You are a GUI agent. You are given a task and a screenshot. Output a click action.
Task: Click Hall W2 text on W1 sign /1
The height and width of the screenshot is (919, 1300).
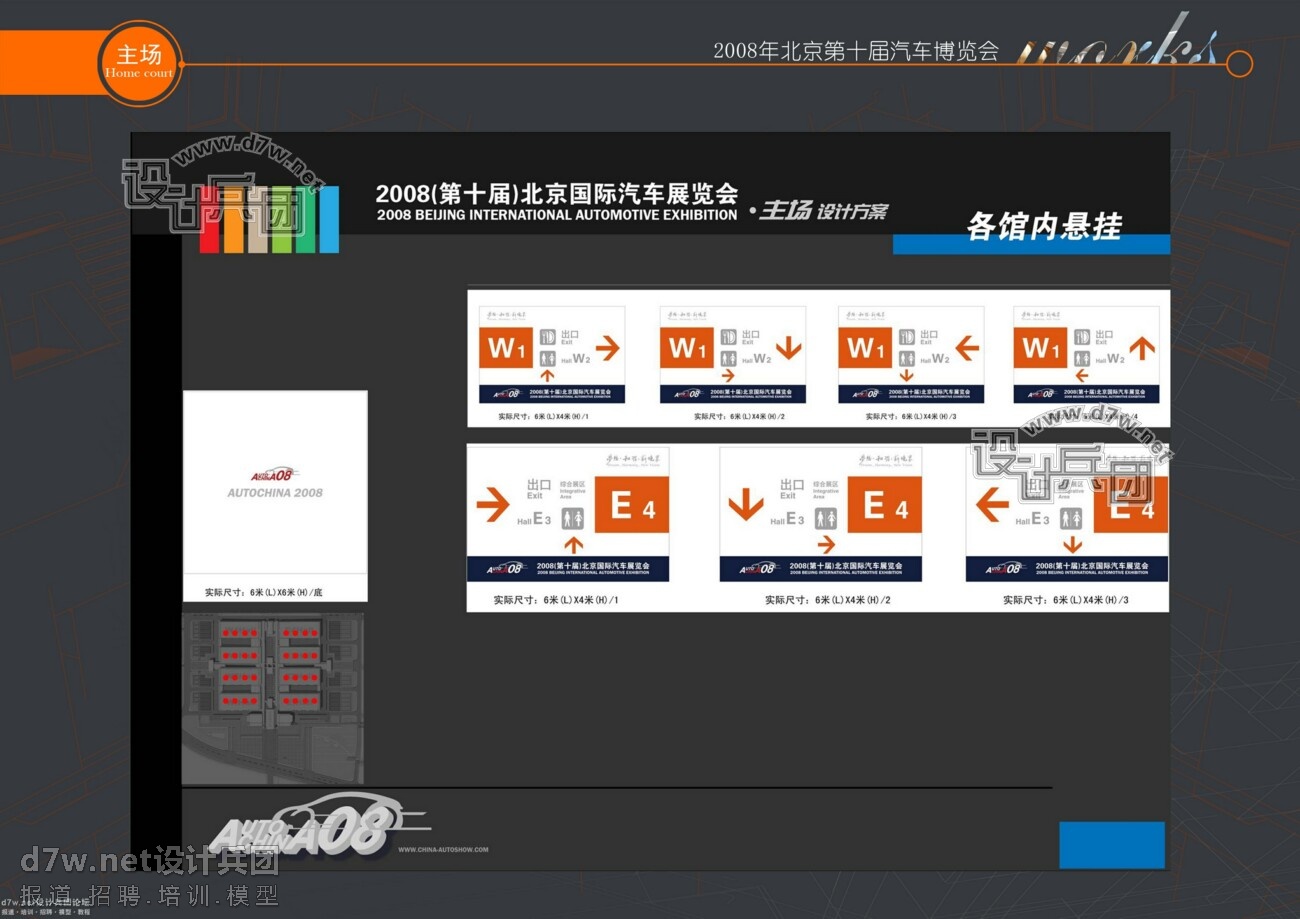pos(576,358)
